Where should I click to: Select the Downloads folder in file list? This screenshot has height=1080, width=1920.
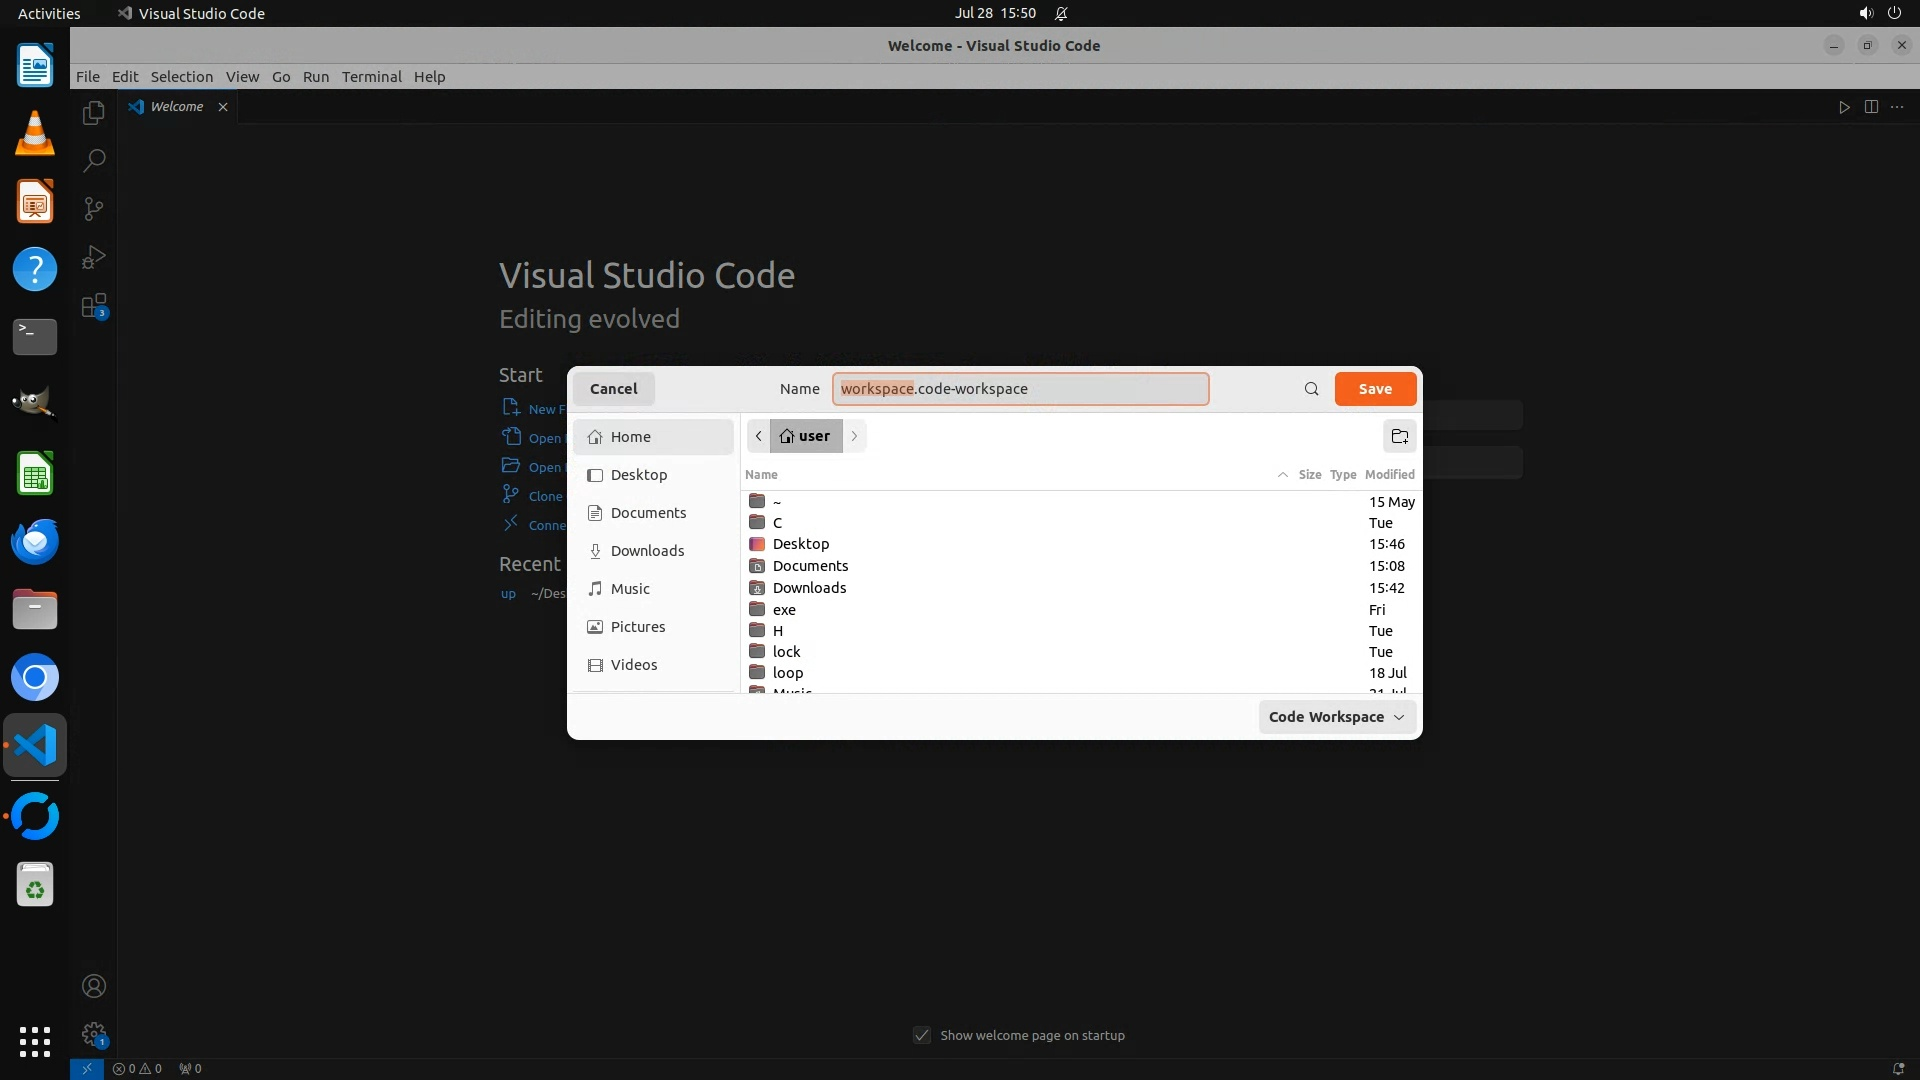[x=809, y=588]
